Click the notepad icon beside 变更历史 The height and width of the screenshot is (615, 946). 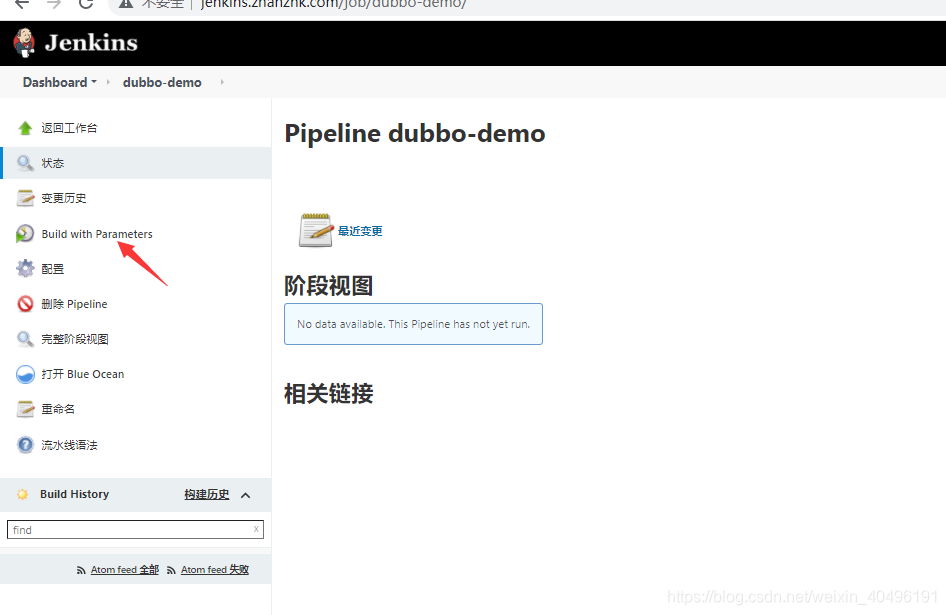coord(25,198)
